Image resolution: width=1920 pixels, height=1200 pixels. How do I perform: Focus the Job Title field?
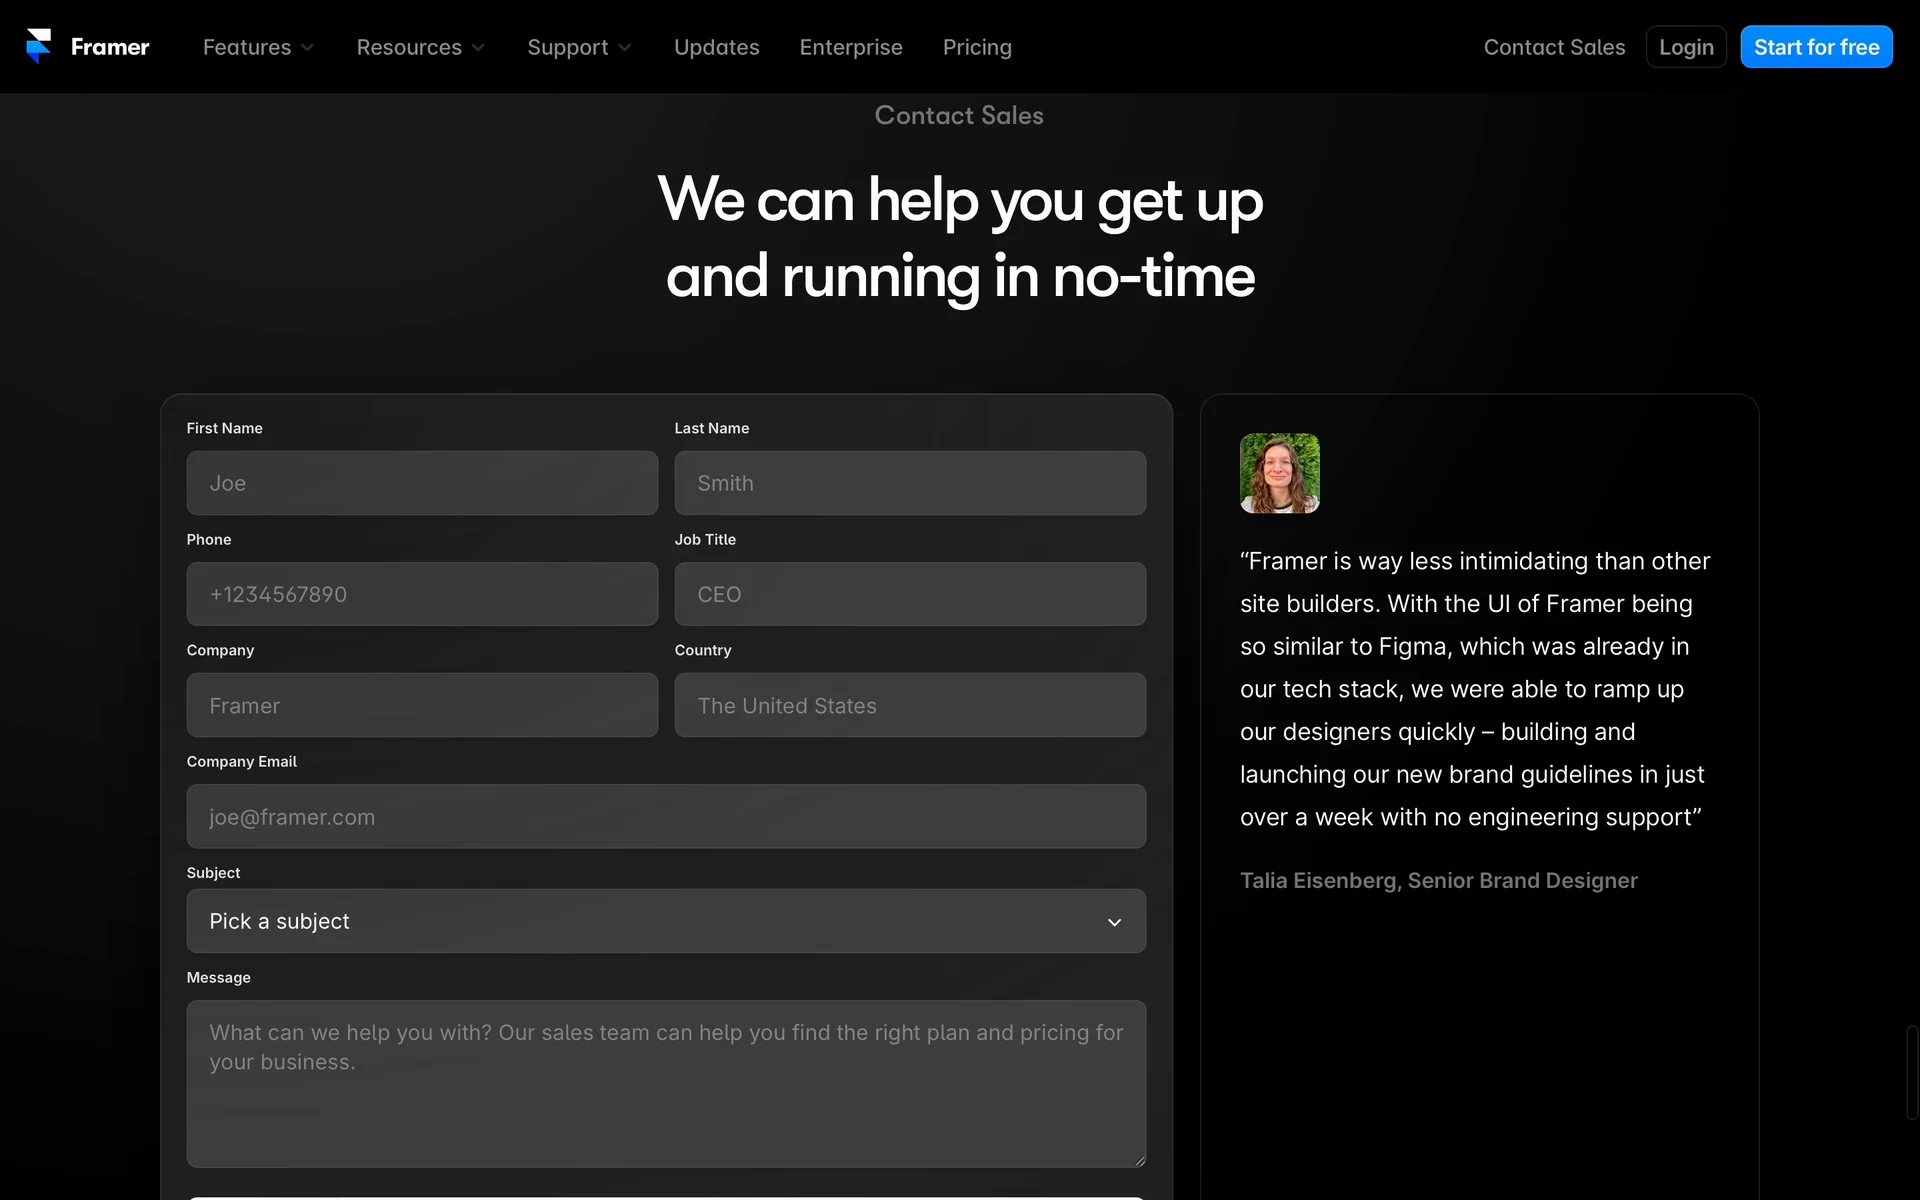click(x=910, y=594)
